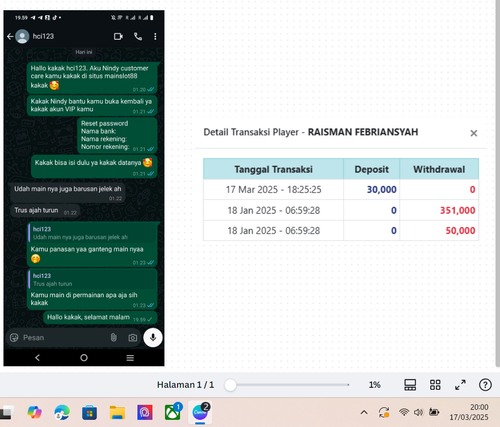
Task: Click the sync status tray icon
Action: [x=384, y=413]
